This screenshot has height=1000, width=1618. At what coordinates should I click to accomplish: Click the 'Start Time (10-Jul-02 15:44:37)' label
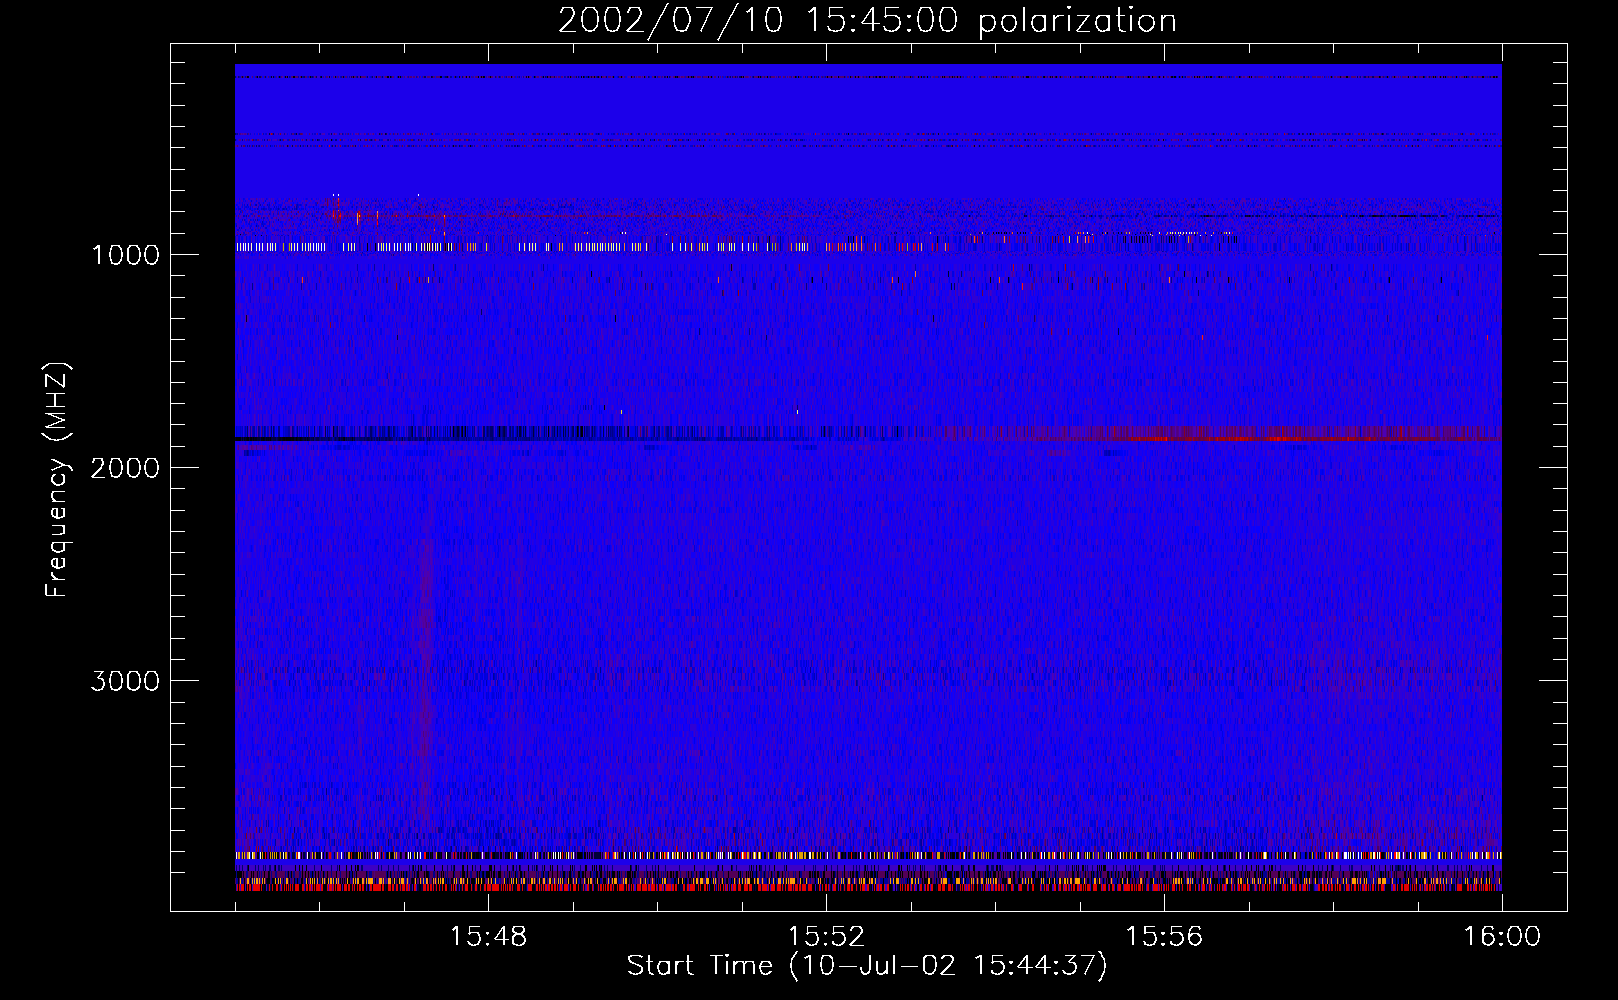click(867, 966)
